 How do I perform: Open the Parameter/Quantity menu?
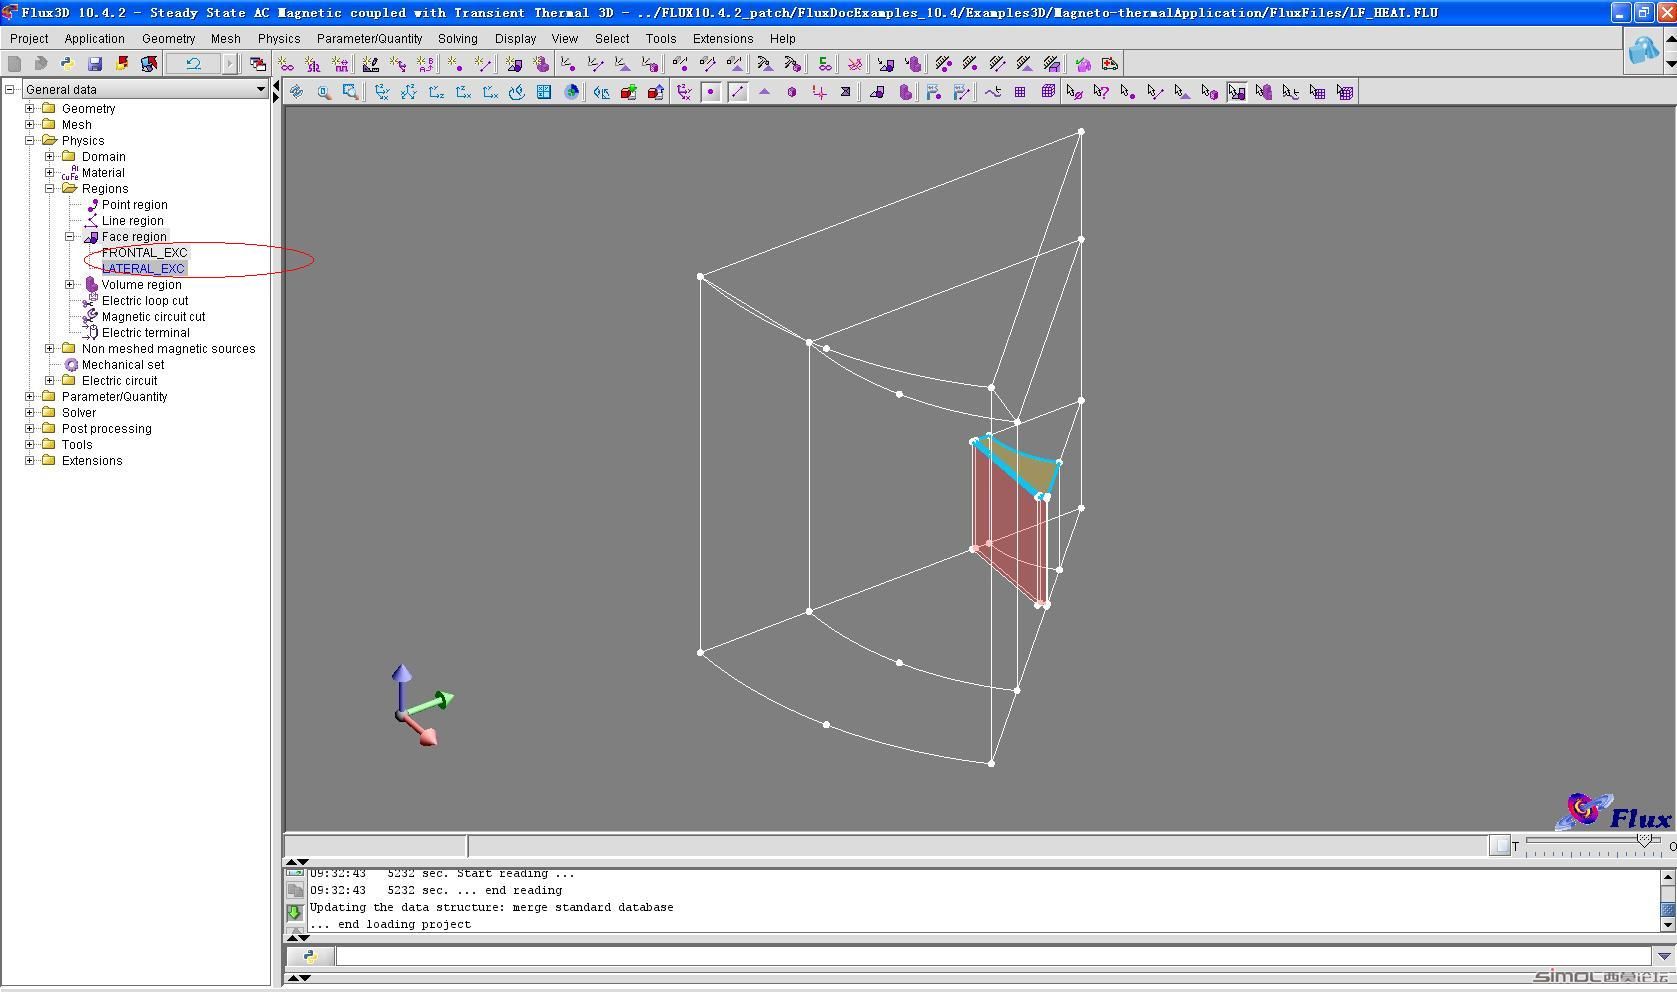click(370, 38)
